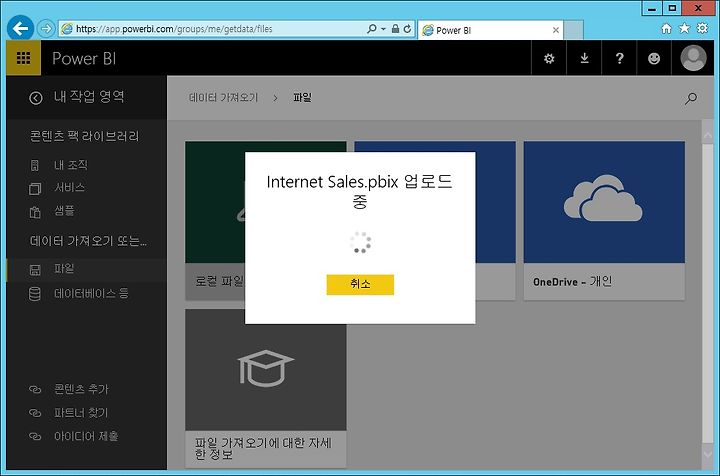
Task: Open the 아이디어 제출 link
Action: (86, 436)
